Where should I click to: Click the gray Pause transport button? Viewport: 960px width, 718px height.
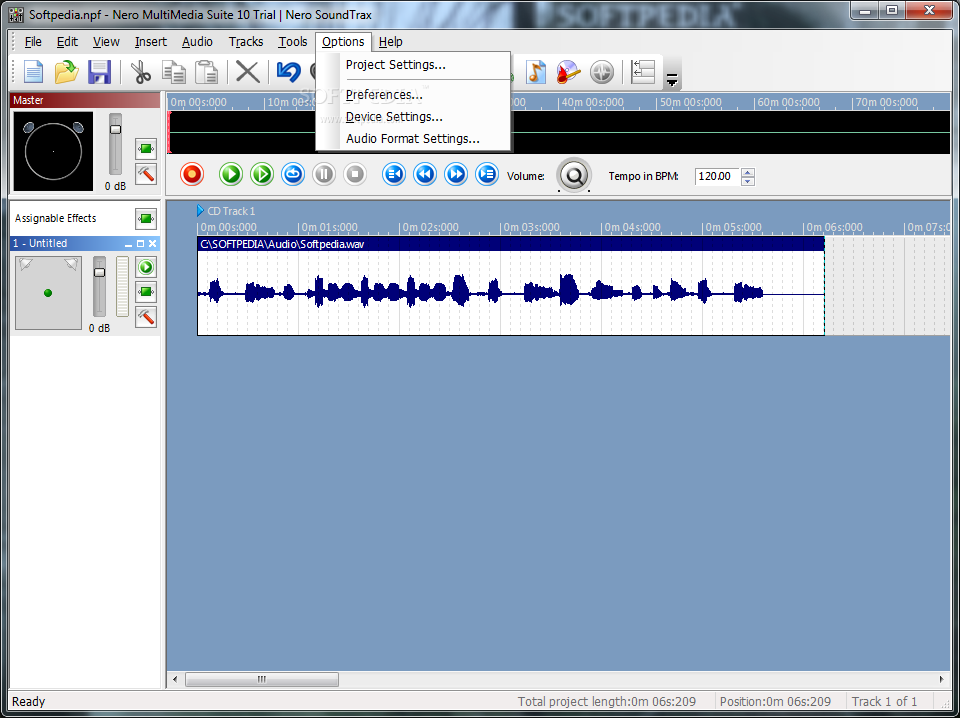(324, 174)
